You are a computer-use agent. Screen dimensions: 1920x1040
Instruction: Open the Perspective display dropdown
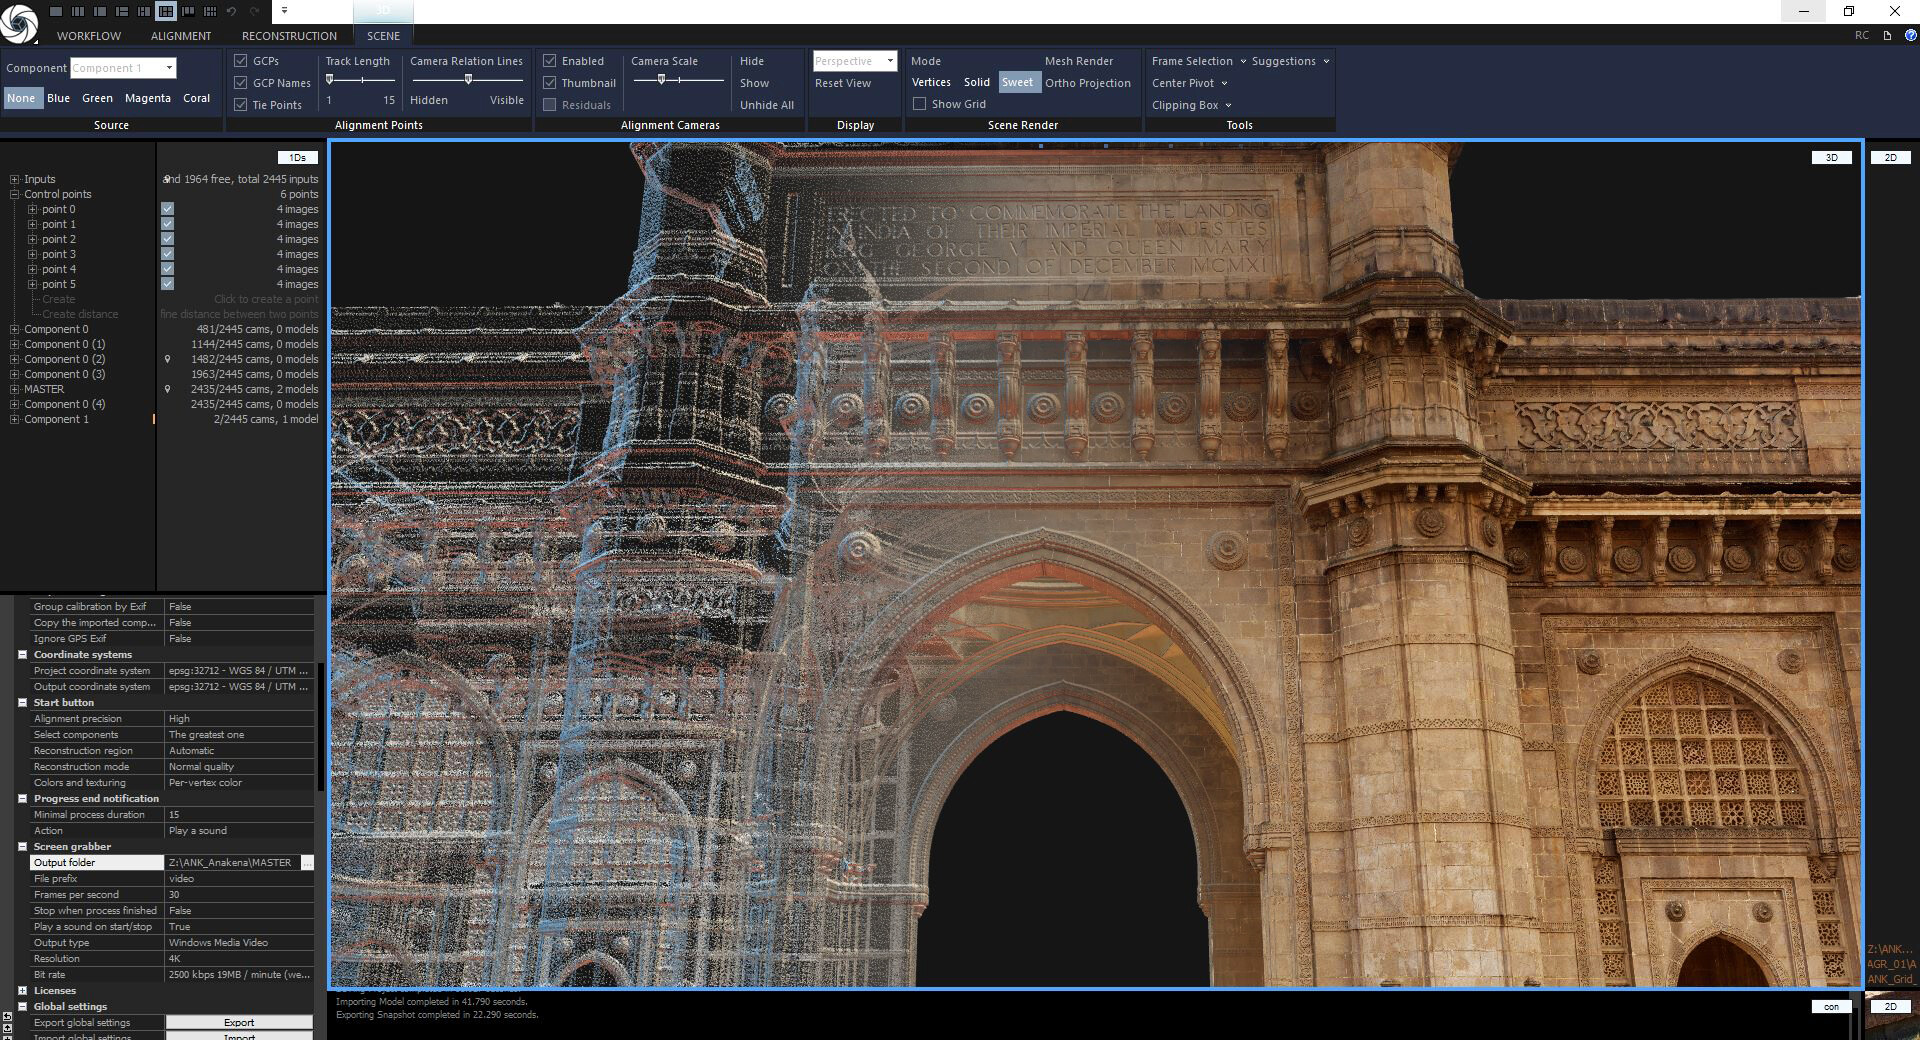click(x=890, y=61)
